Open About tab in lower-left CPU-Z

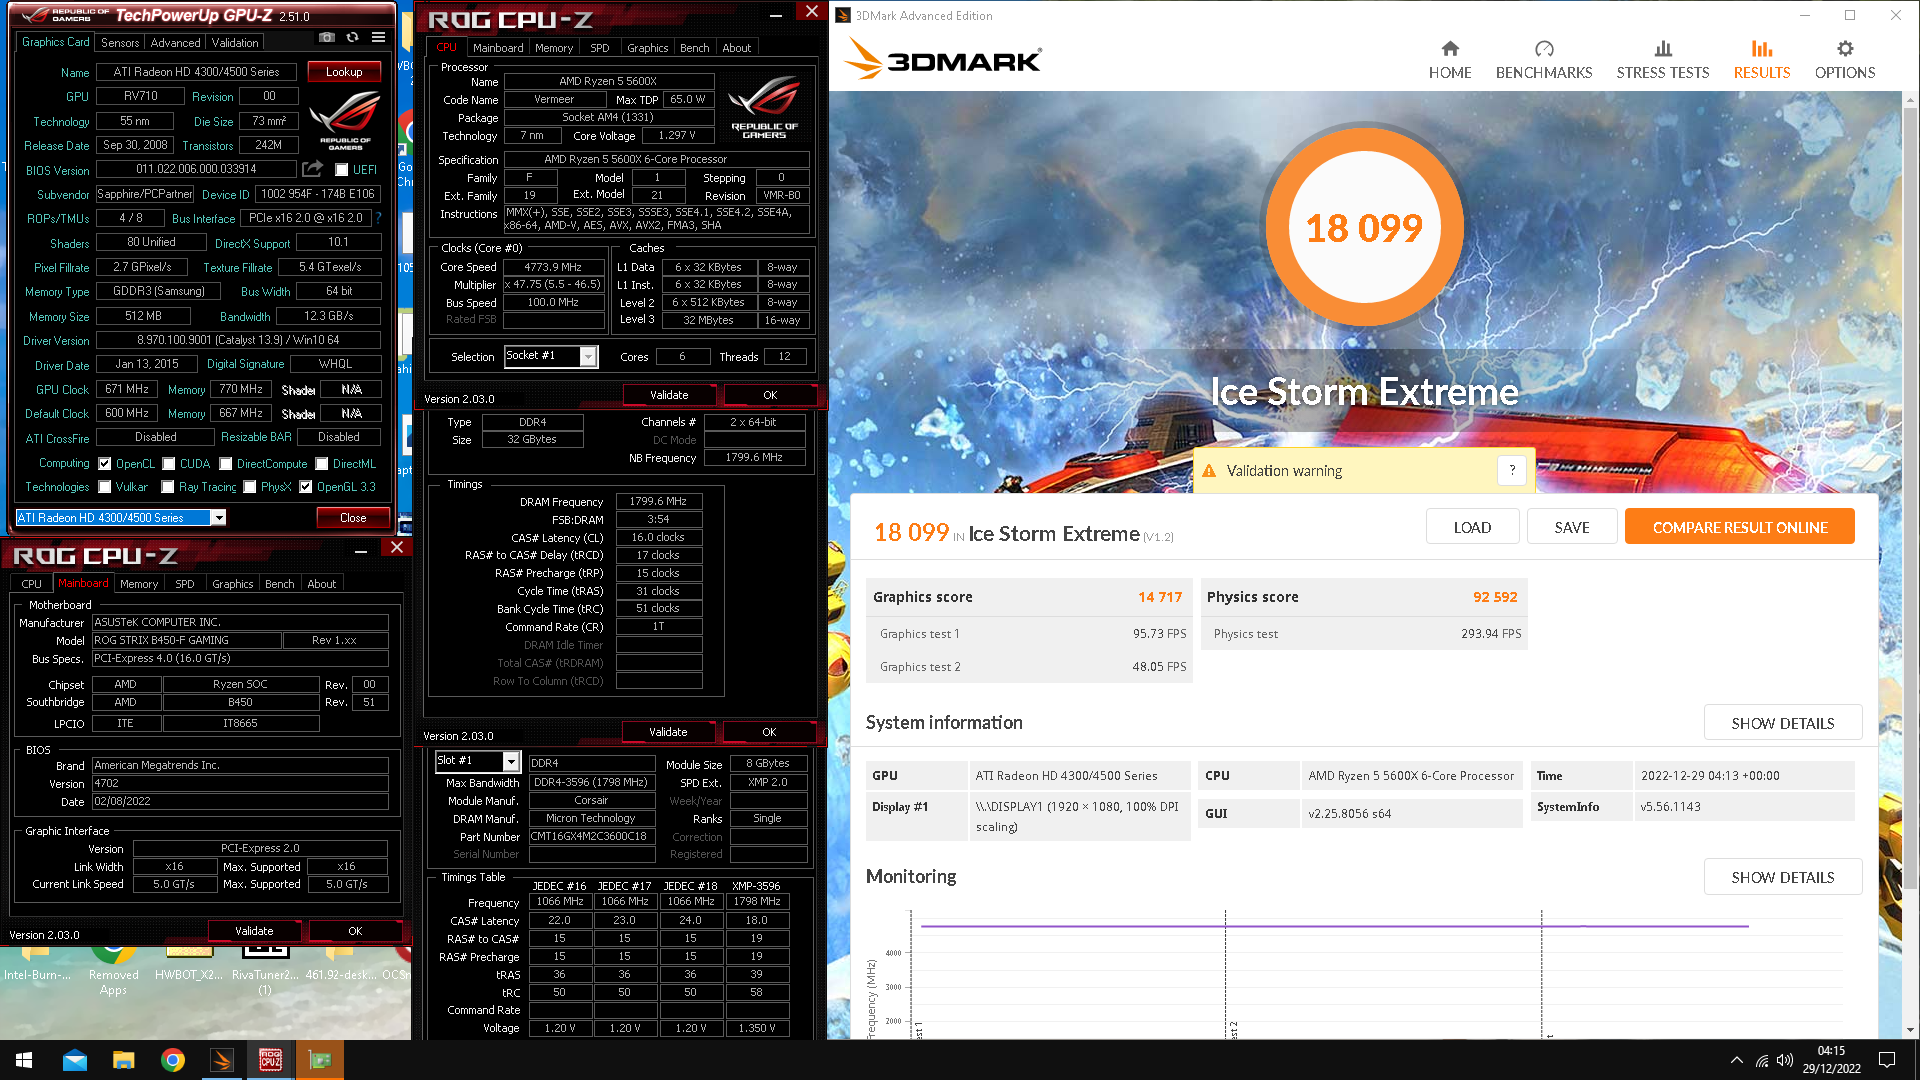click(x=321, y=584)
